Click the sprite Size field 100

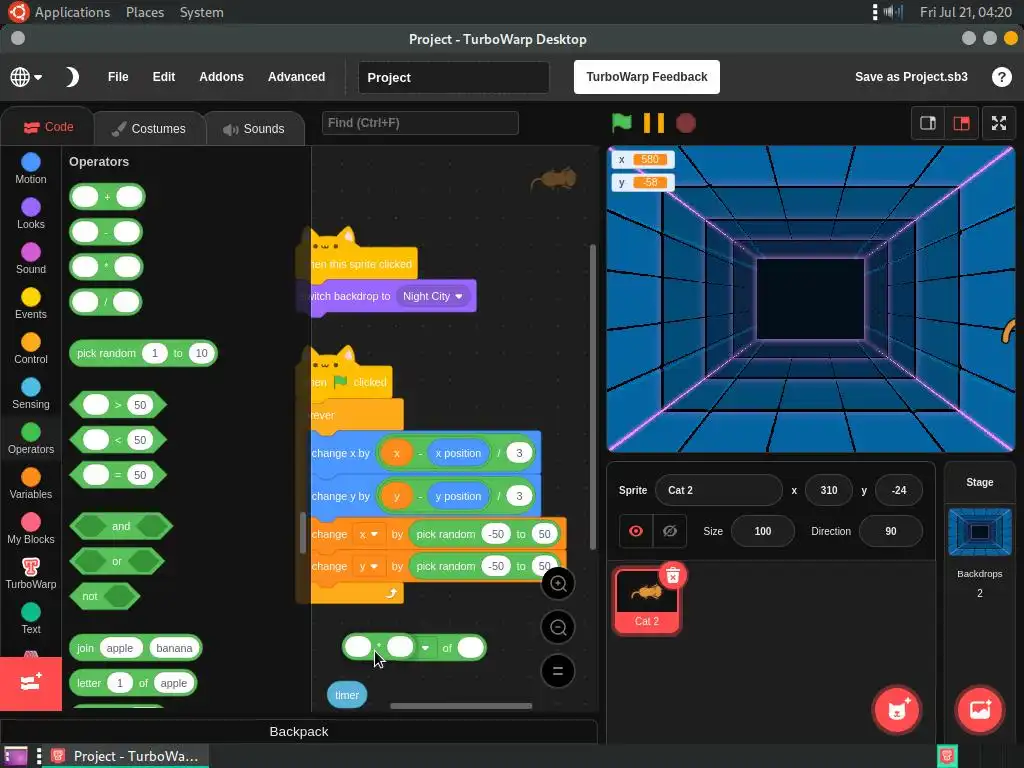[763, 531]
